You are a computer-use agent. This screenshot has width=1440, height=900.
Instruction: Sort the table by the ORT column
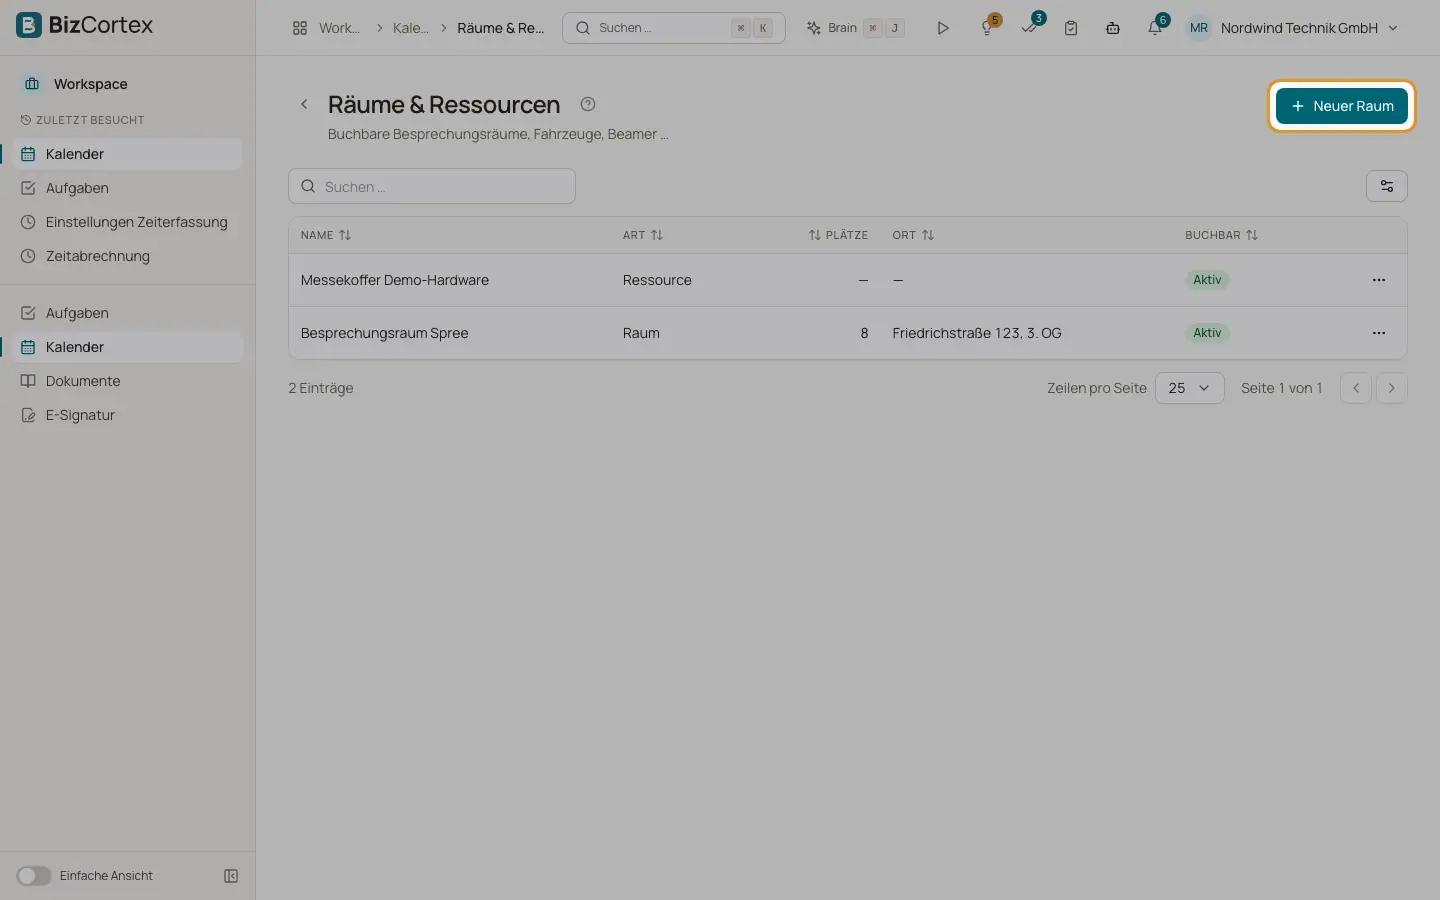tap(913, 235)
